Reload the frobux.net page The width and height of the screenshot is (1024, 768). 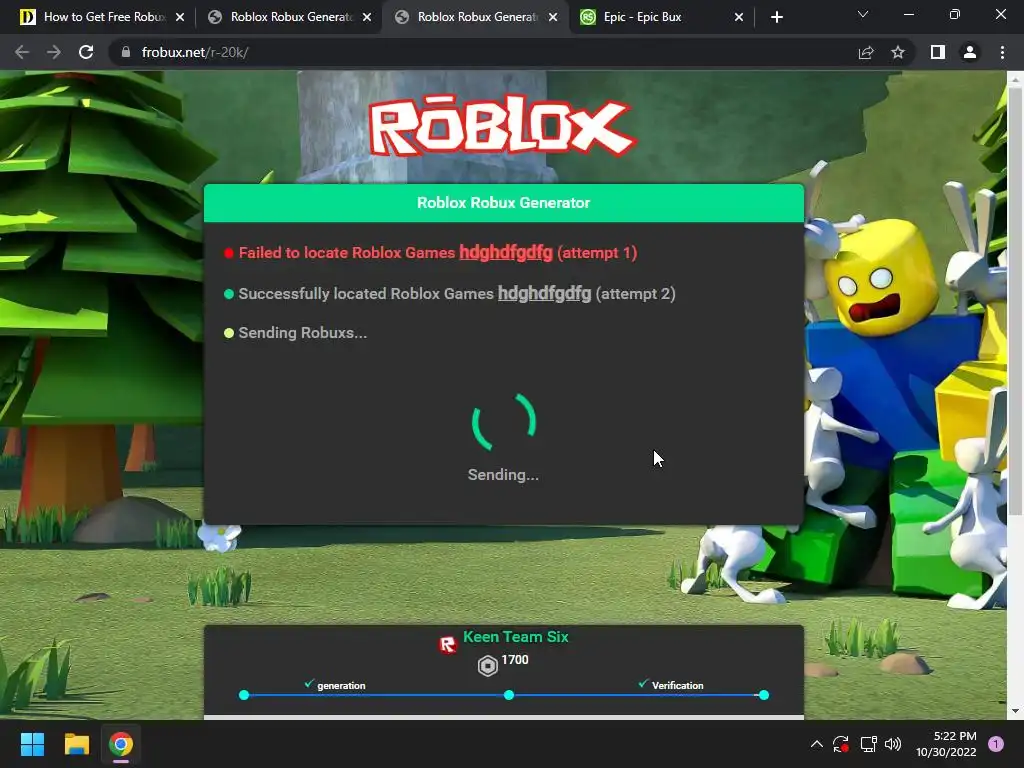(86, 52)
